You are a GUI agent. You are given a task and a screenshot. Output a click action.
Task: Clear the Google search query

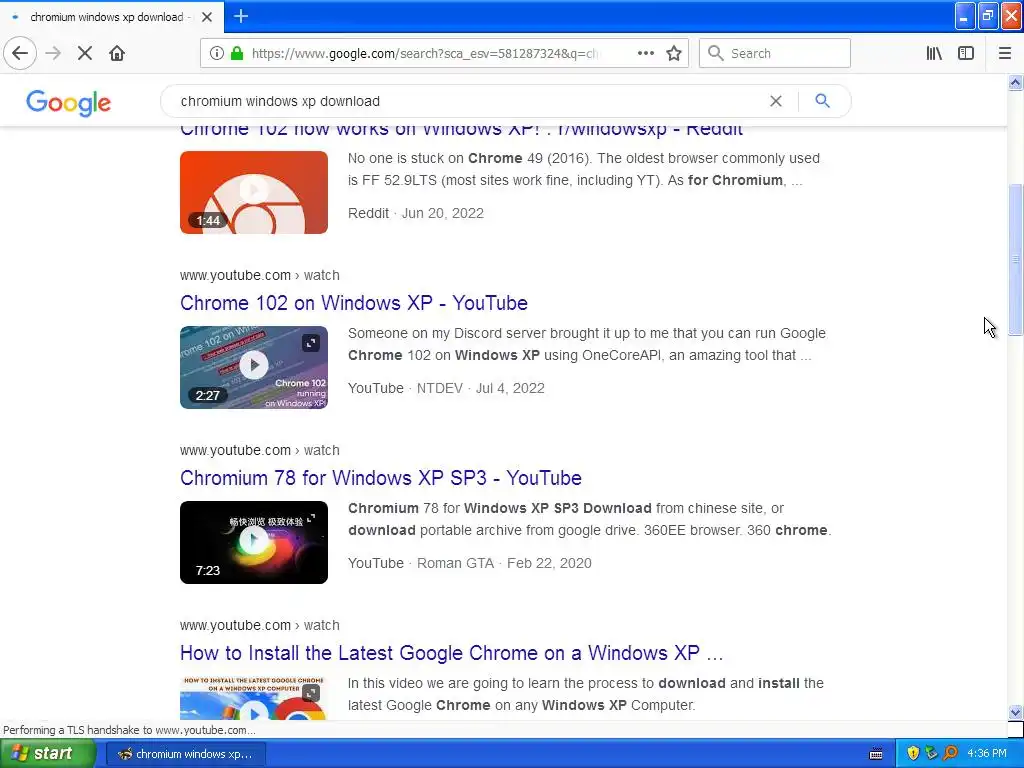[x=776, y=101]
